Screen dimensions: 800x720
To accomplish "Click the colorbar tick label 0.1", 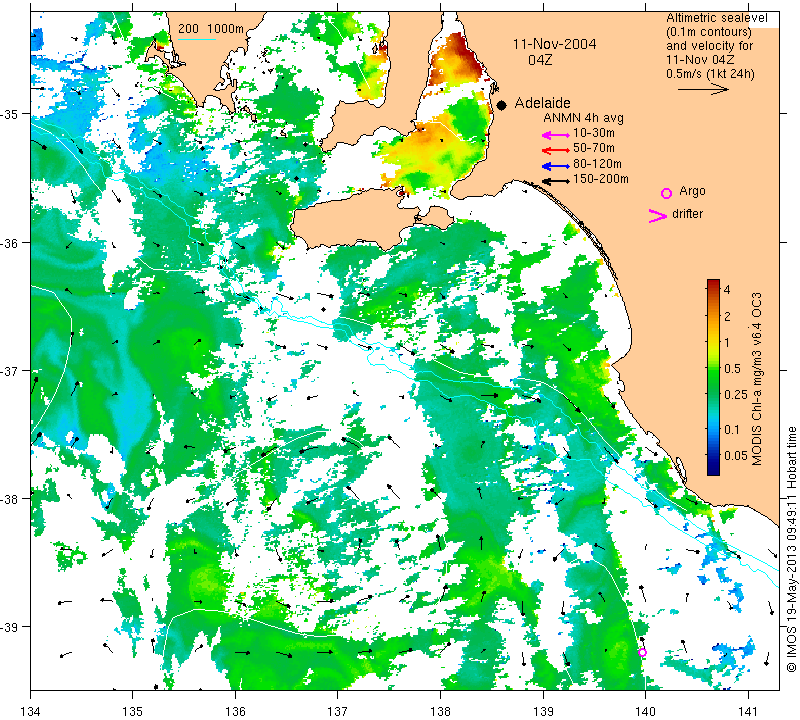I will 732,430.
